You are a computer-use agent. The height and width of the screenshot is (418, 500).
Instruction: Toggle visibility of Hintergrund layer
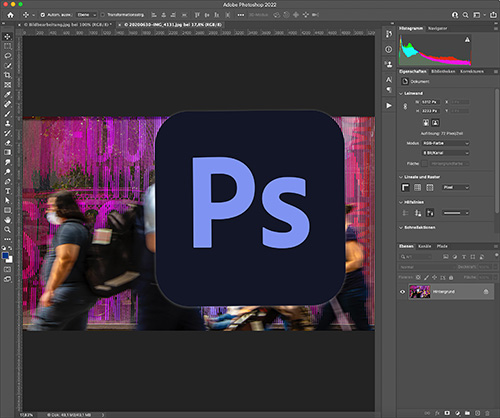coord(402,292)
